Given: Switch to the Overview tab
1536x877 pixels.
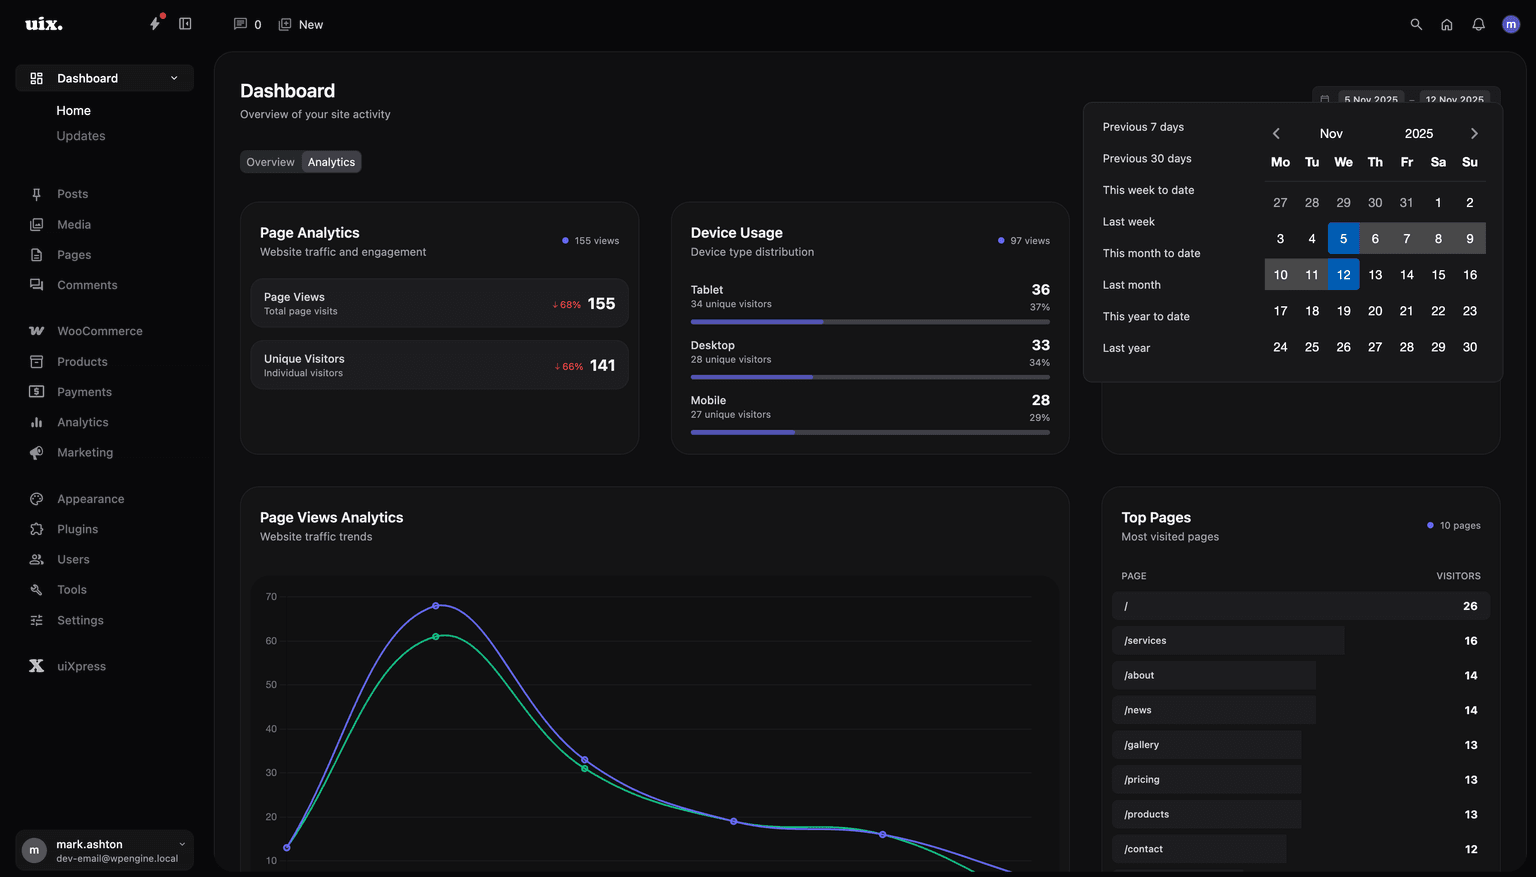Looking at the screenshot, I should (270, 161).
